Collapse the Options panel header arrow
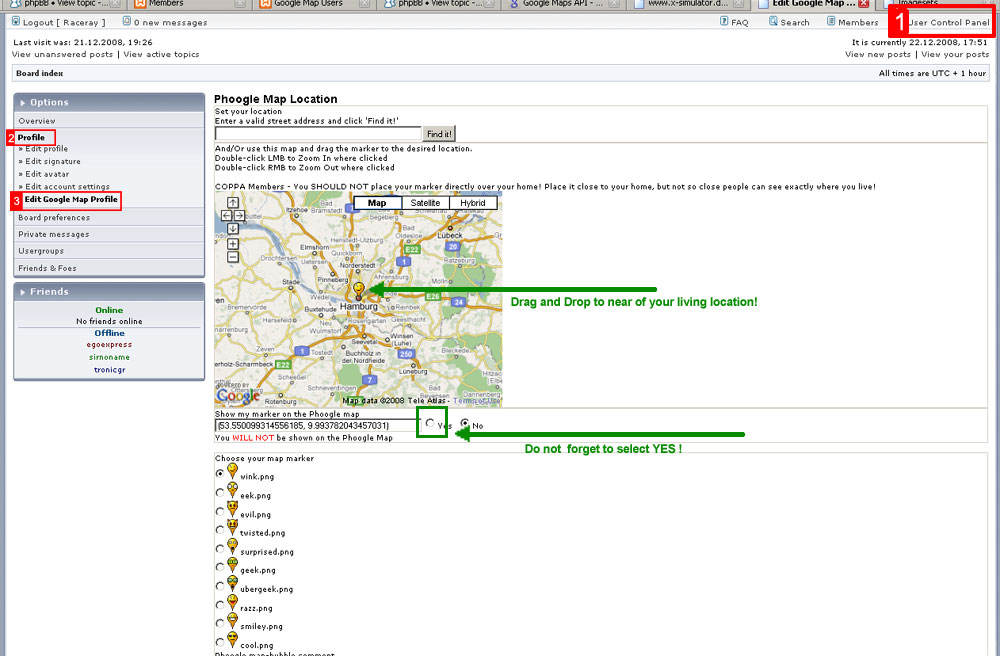This screenshot has height=656, width=1000. click(x=23, y=103)
